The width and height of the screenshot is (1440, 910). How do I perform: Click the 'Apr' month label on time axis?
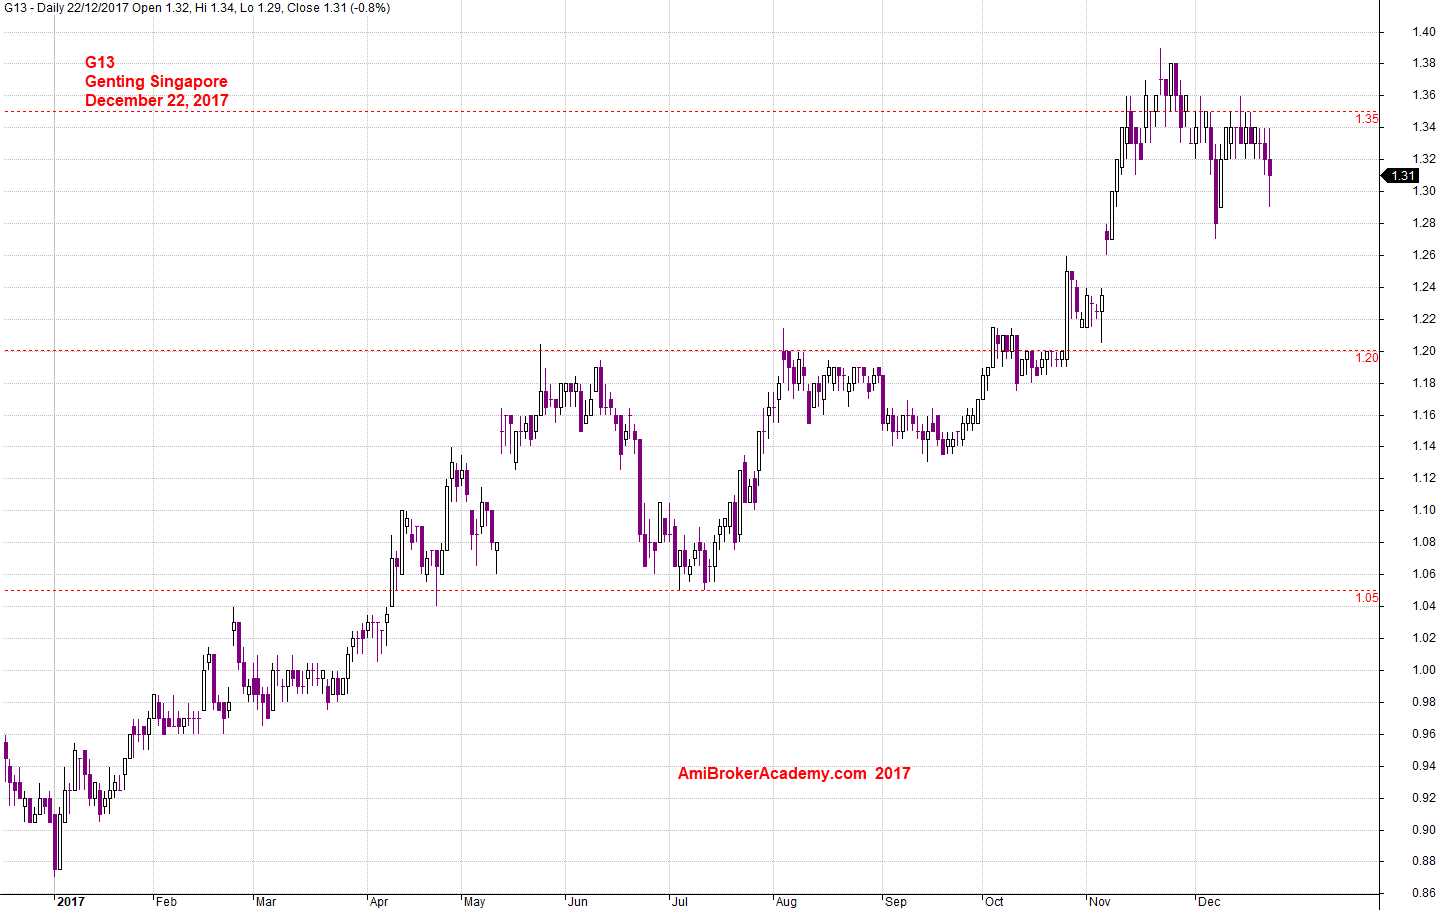tap(379, 902)
